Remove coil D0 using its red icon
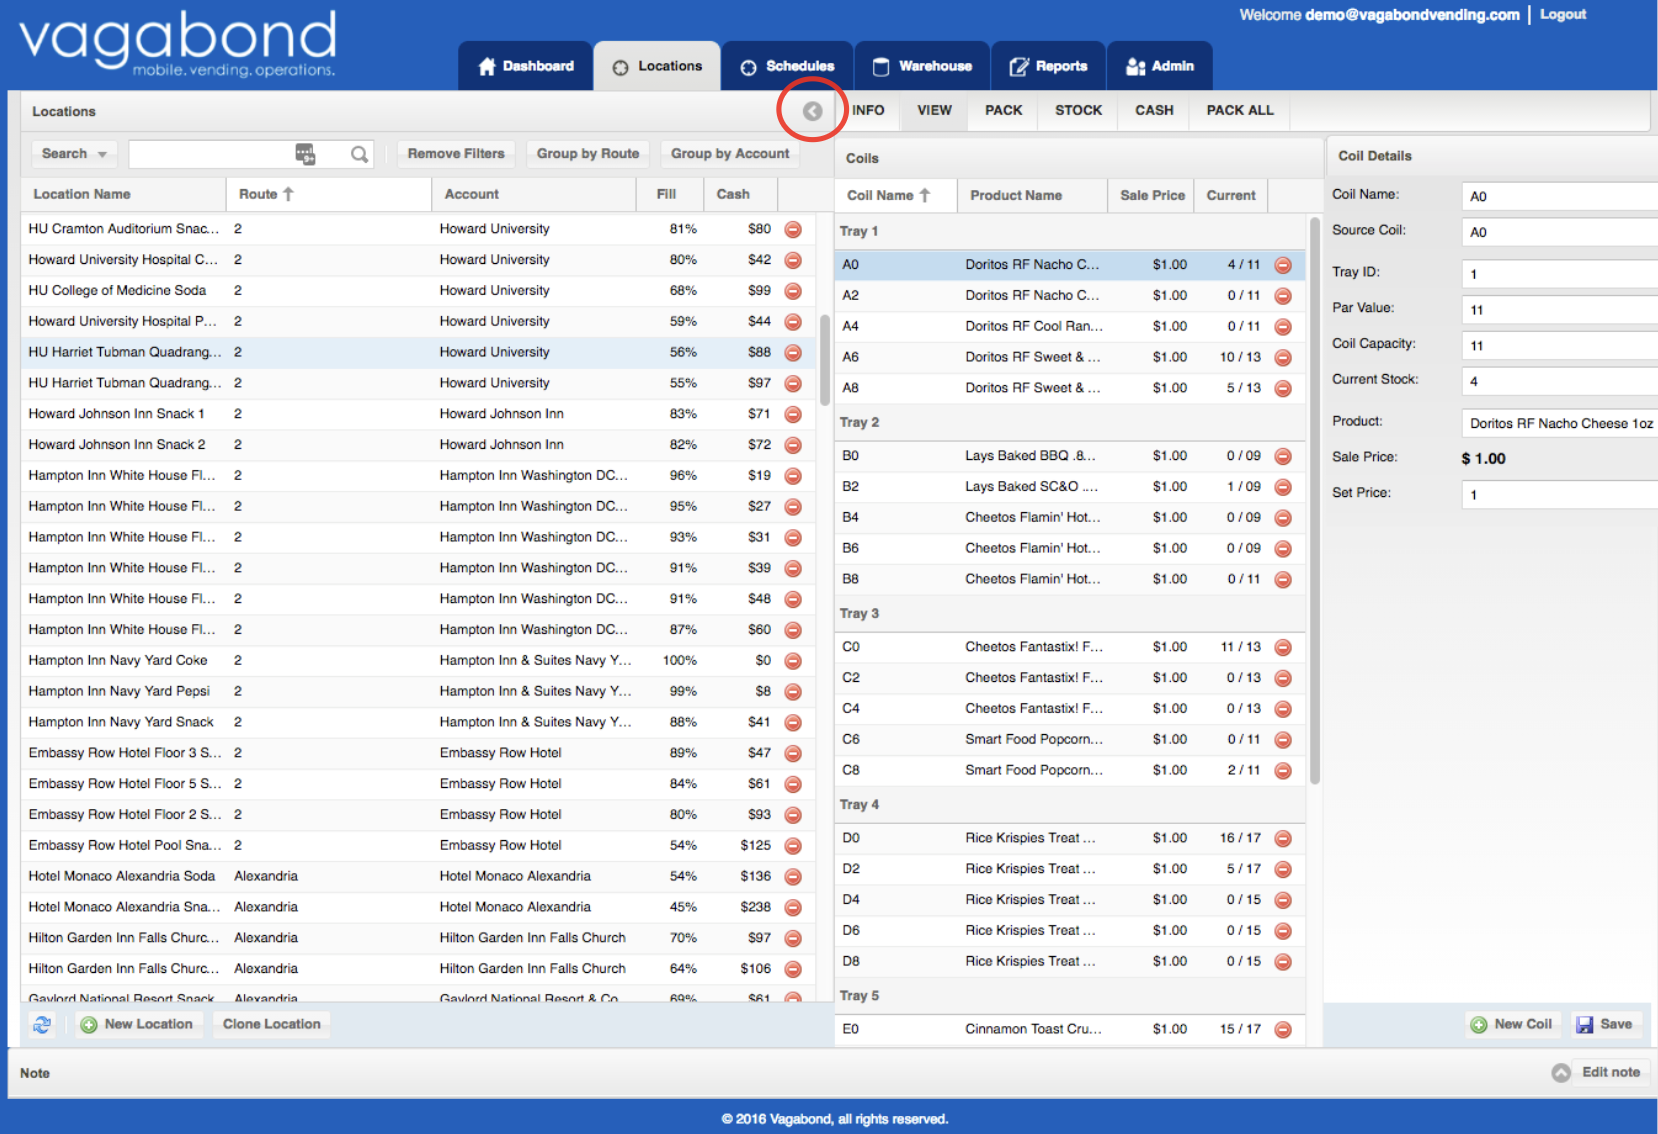This screenshot has width=1658, height=1134. point(1283,838)
